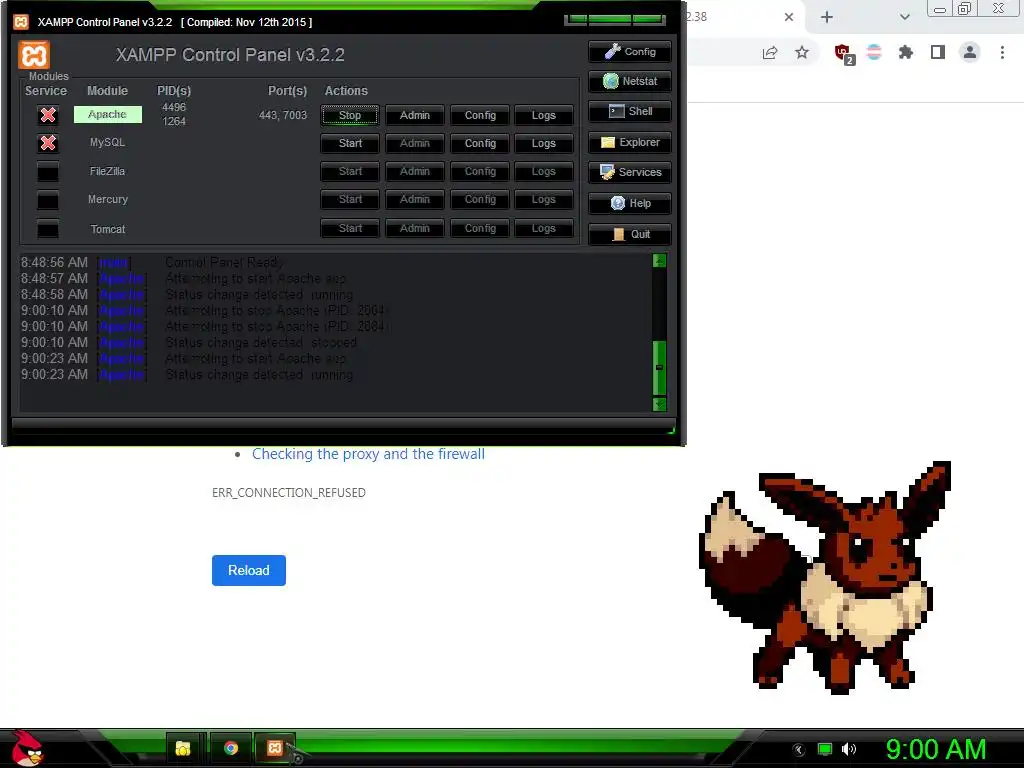Toggle Mercury service checkbox
The height and width of the screenshot is (768, 1024).
coord(48,200)
